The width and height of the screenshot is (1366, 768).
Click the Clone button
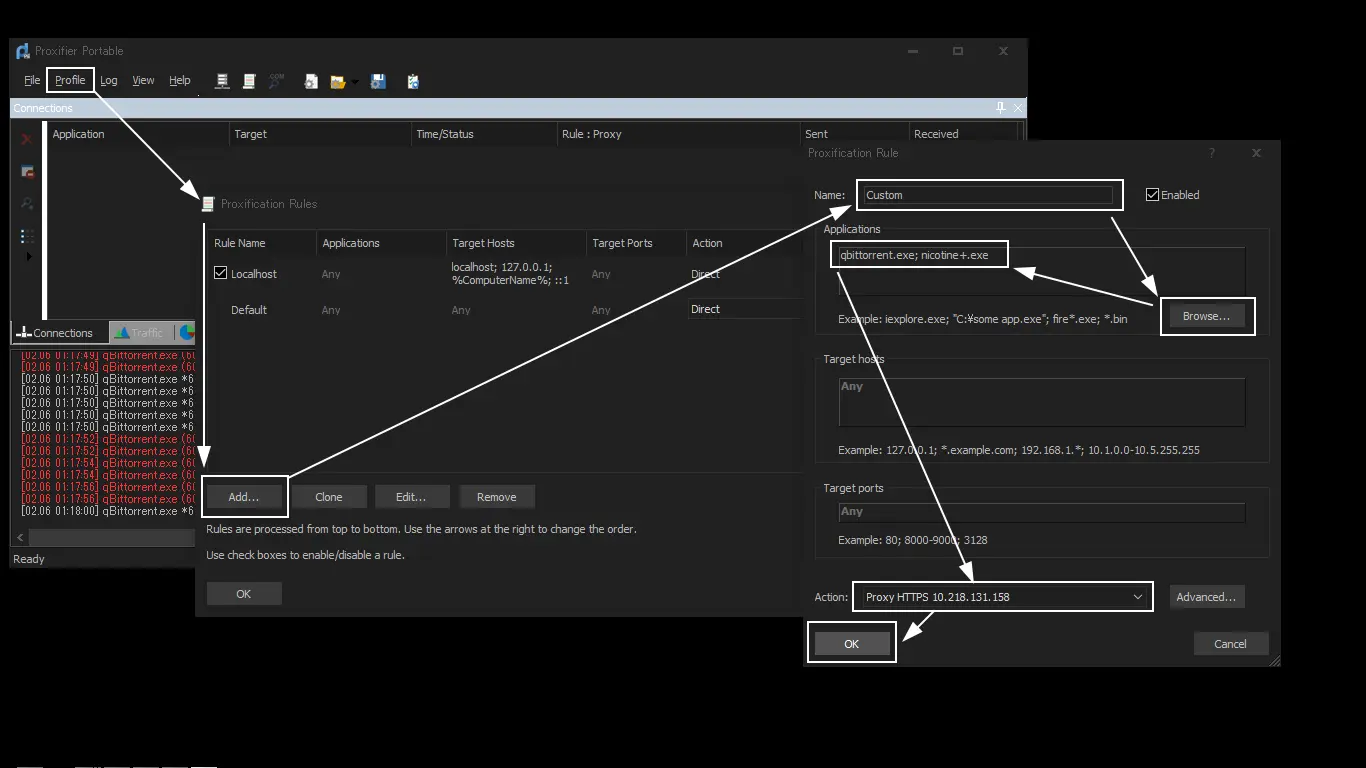click(329, 497)
